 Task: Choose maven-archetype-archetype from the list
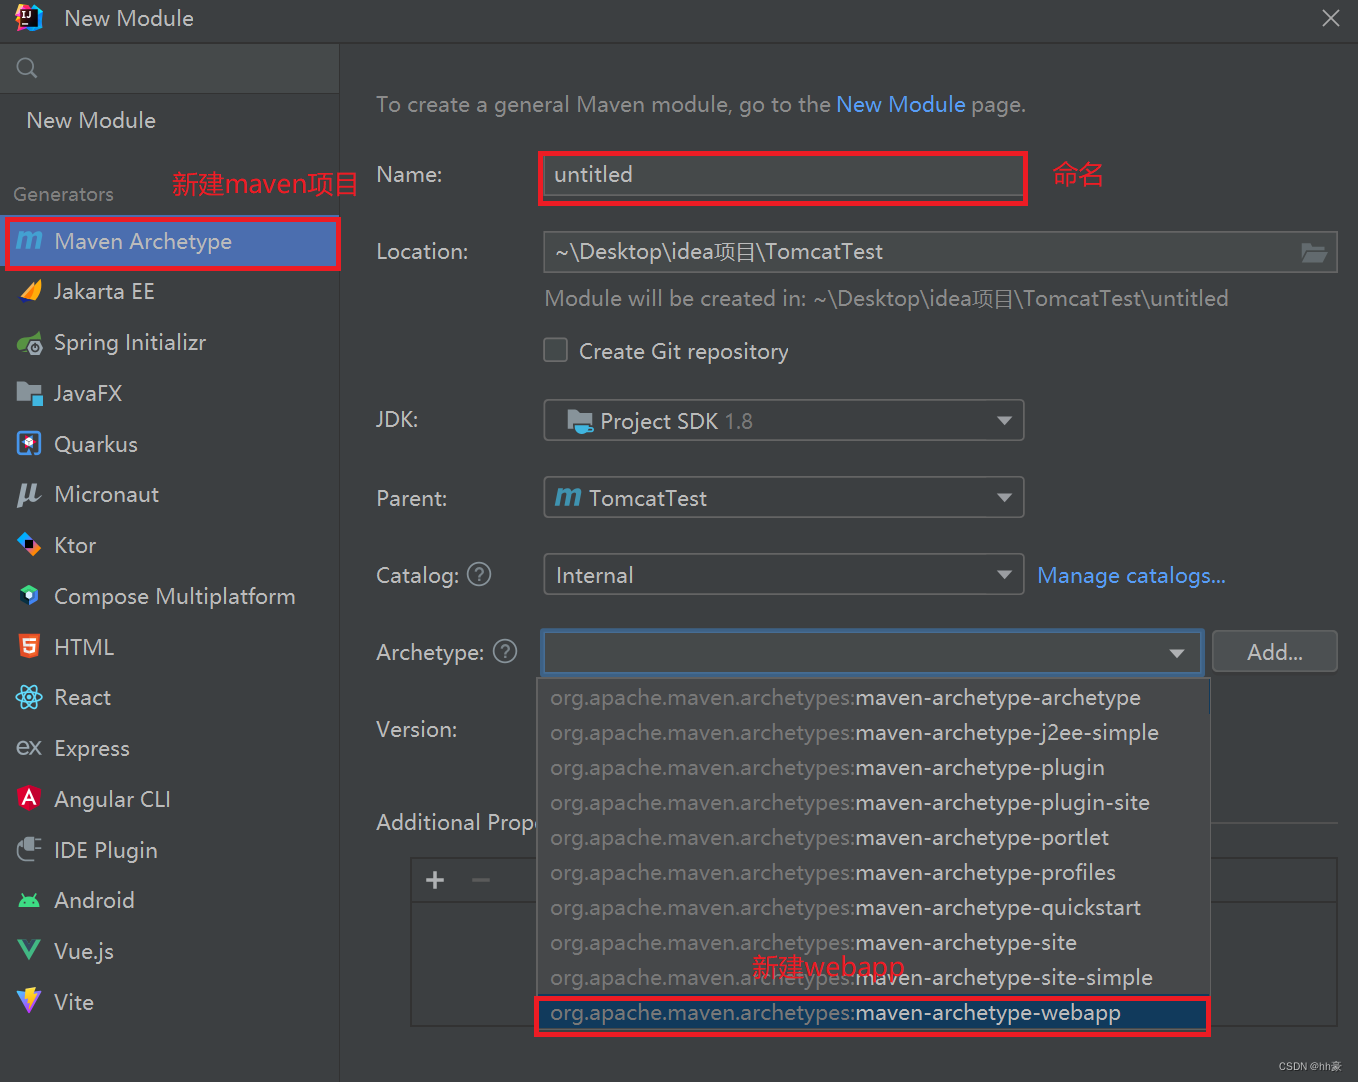[872, 698]
